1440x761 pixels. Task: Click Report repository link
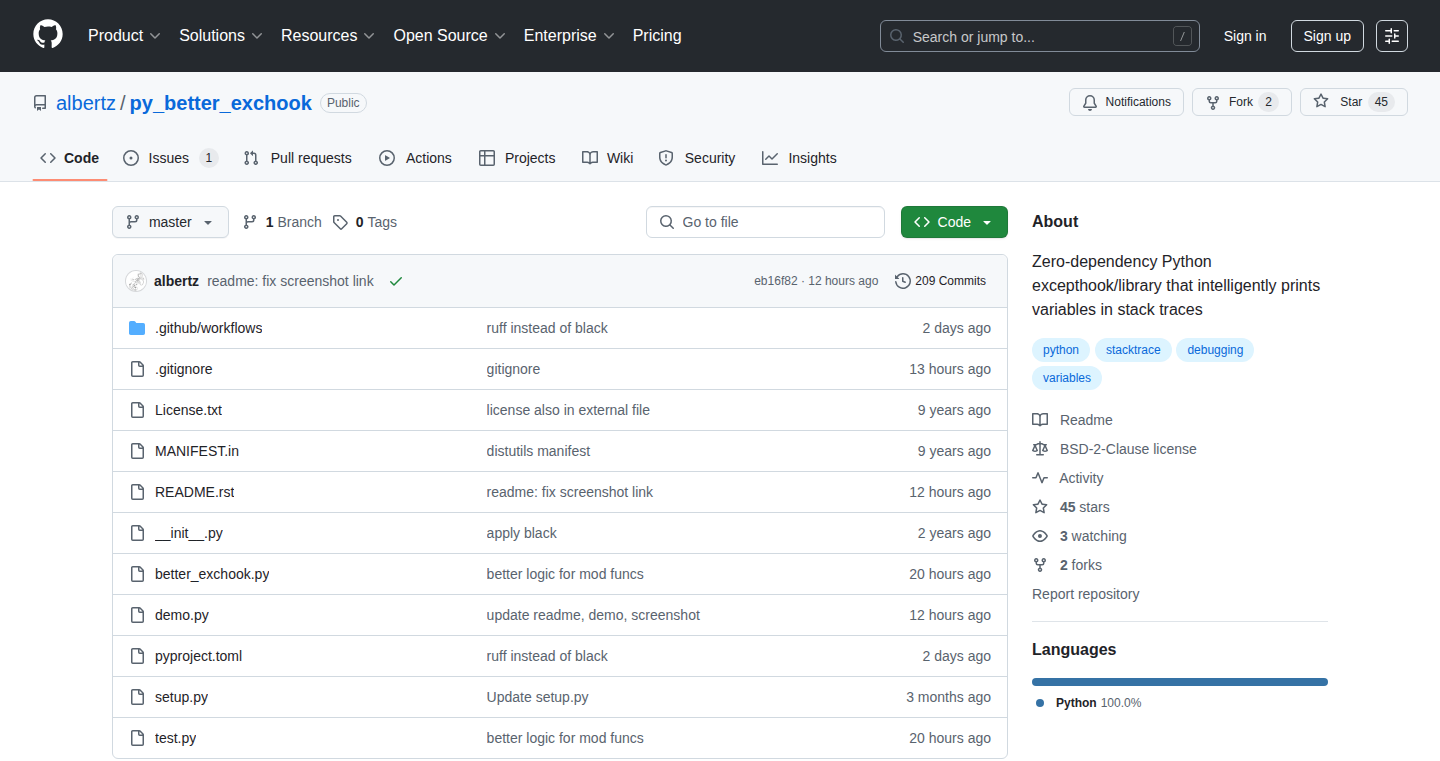point(1085,594)
